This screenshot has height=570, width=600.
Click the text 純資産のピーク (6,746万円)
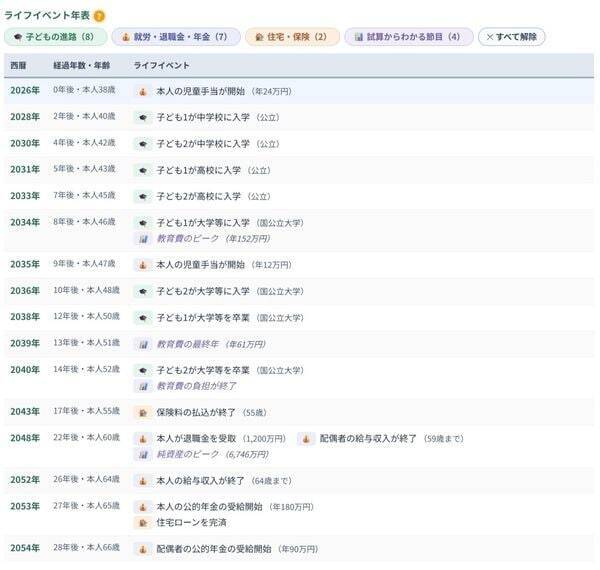pos(213,454)
